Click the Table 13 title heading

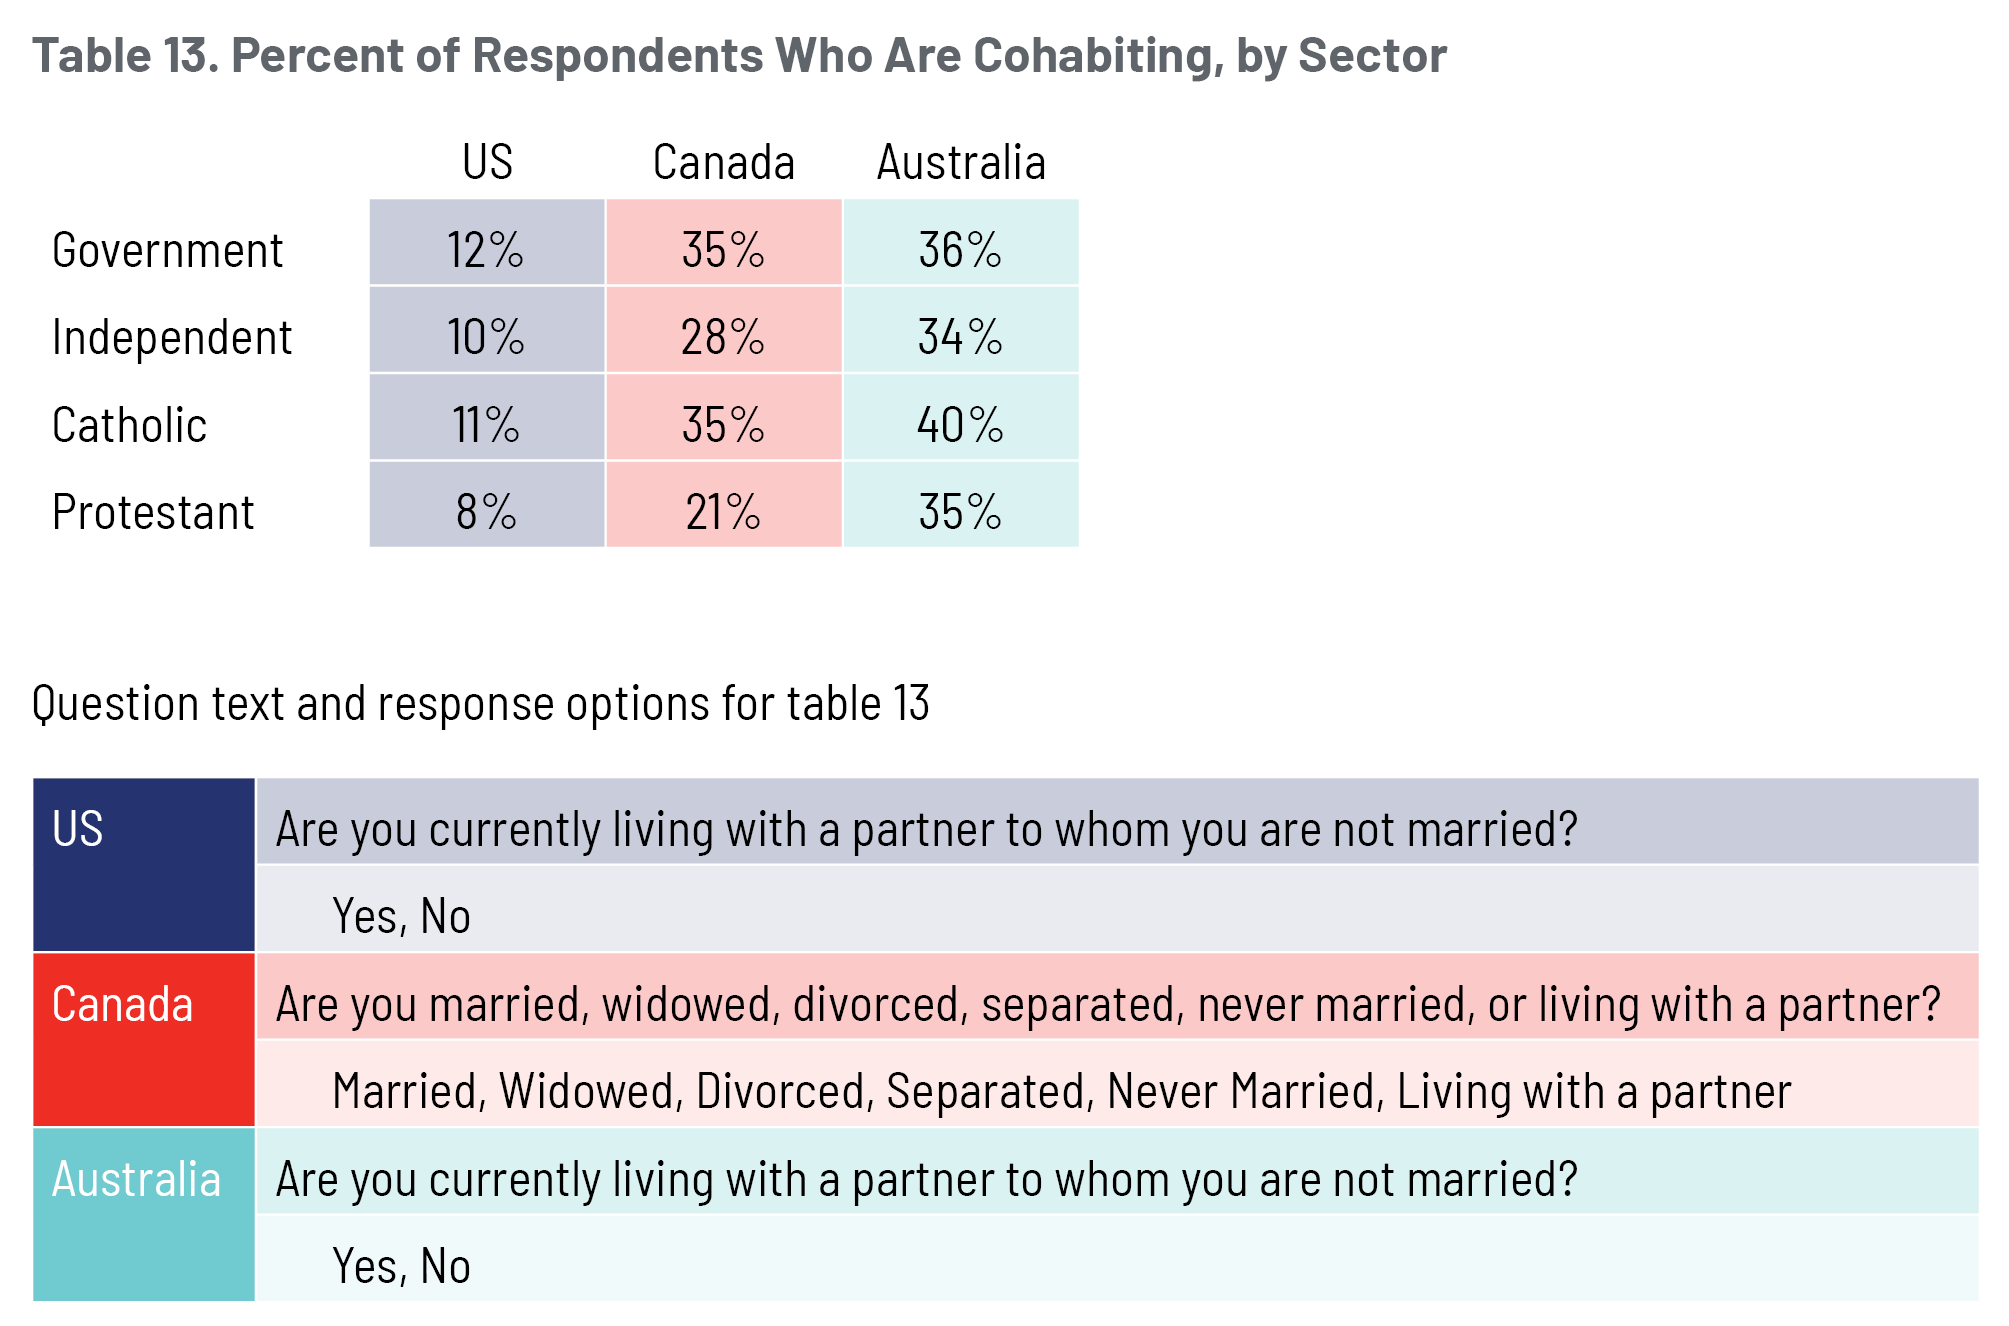738,56
